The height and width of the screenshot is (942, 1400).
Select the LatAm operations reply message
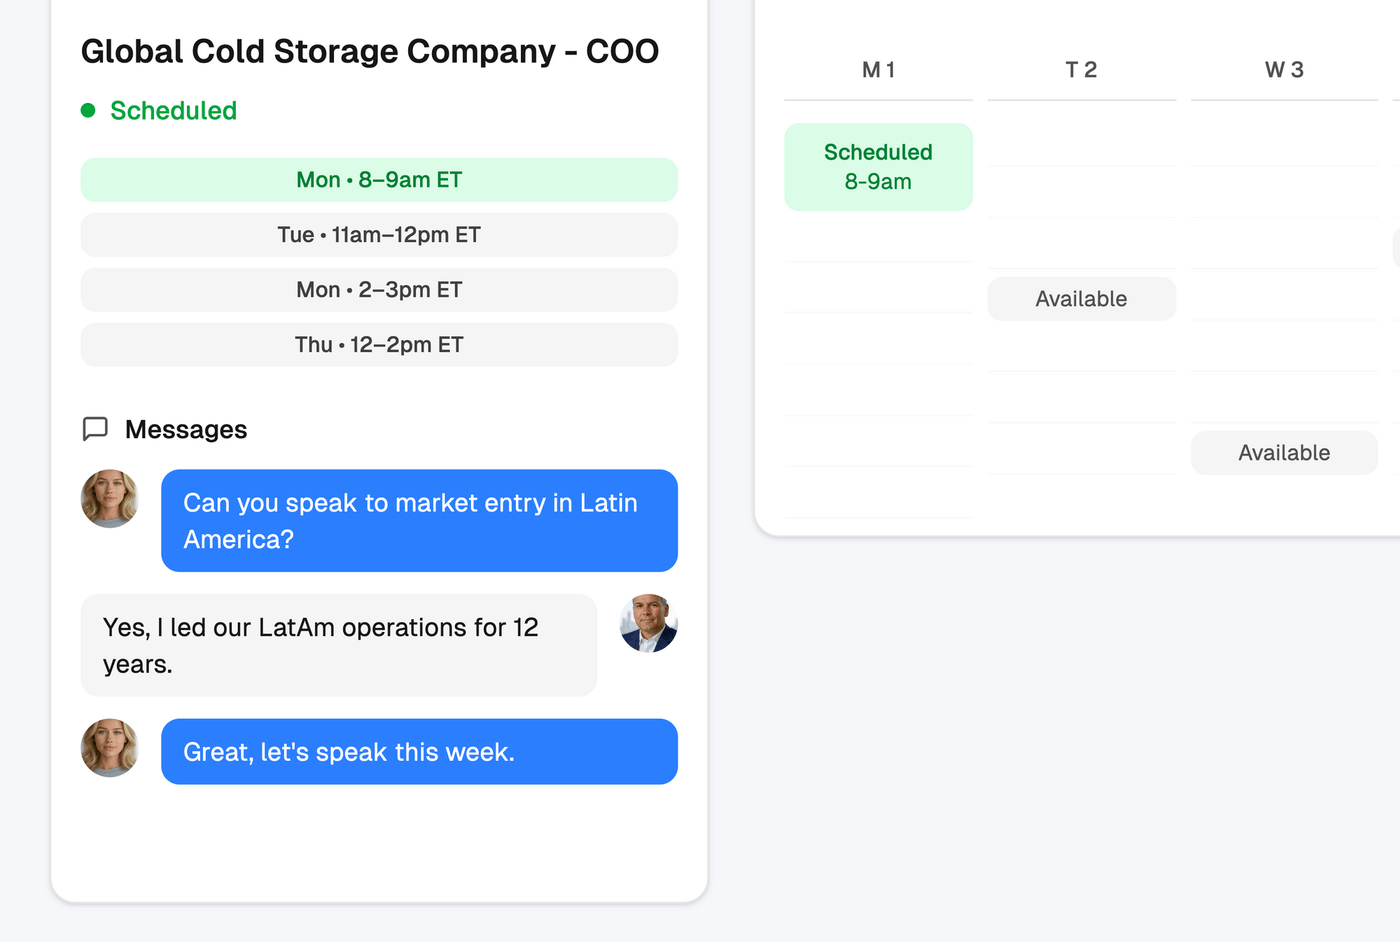coord(339,645)
